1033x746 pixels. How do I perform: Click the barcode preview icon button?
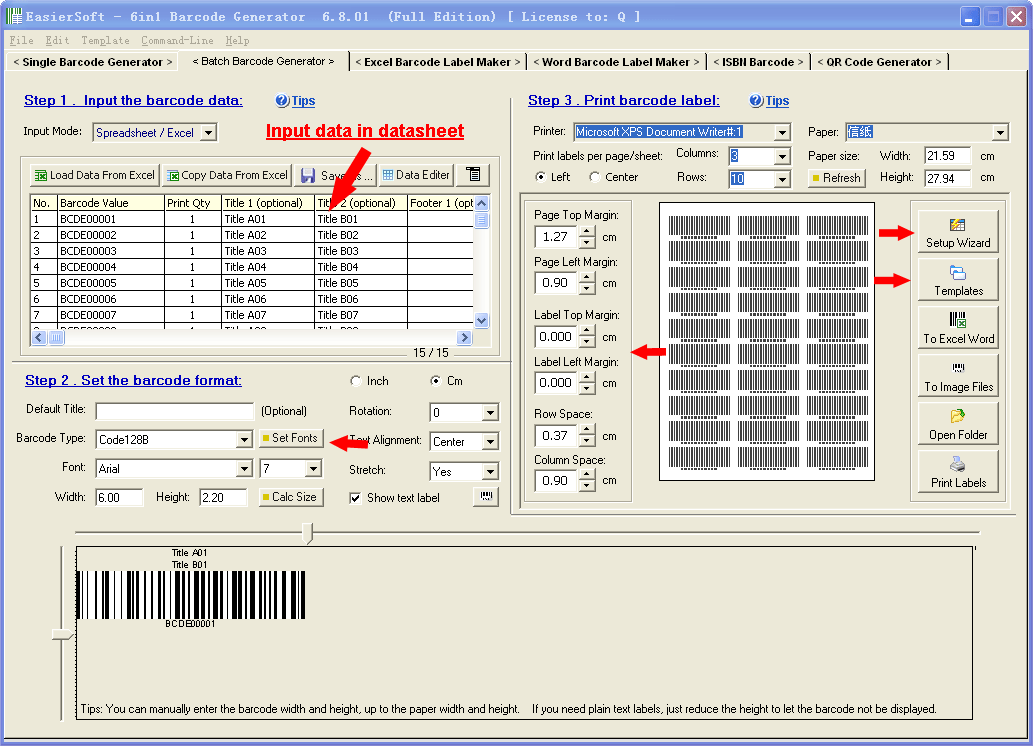pos(486,496)
